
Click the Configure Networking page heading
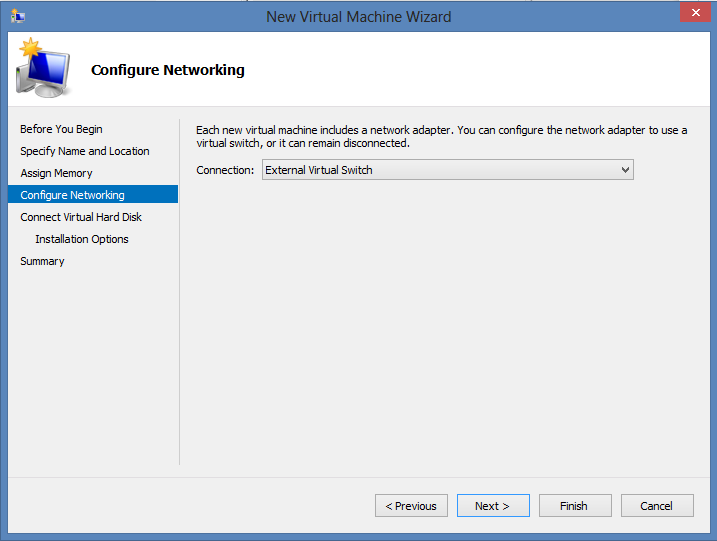point(168,70)
